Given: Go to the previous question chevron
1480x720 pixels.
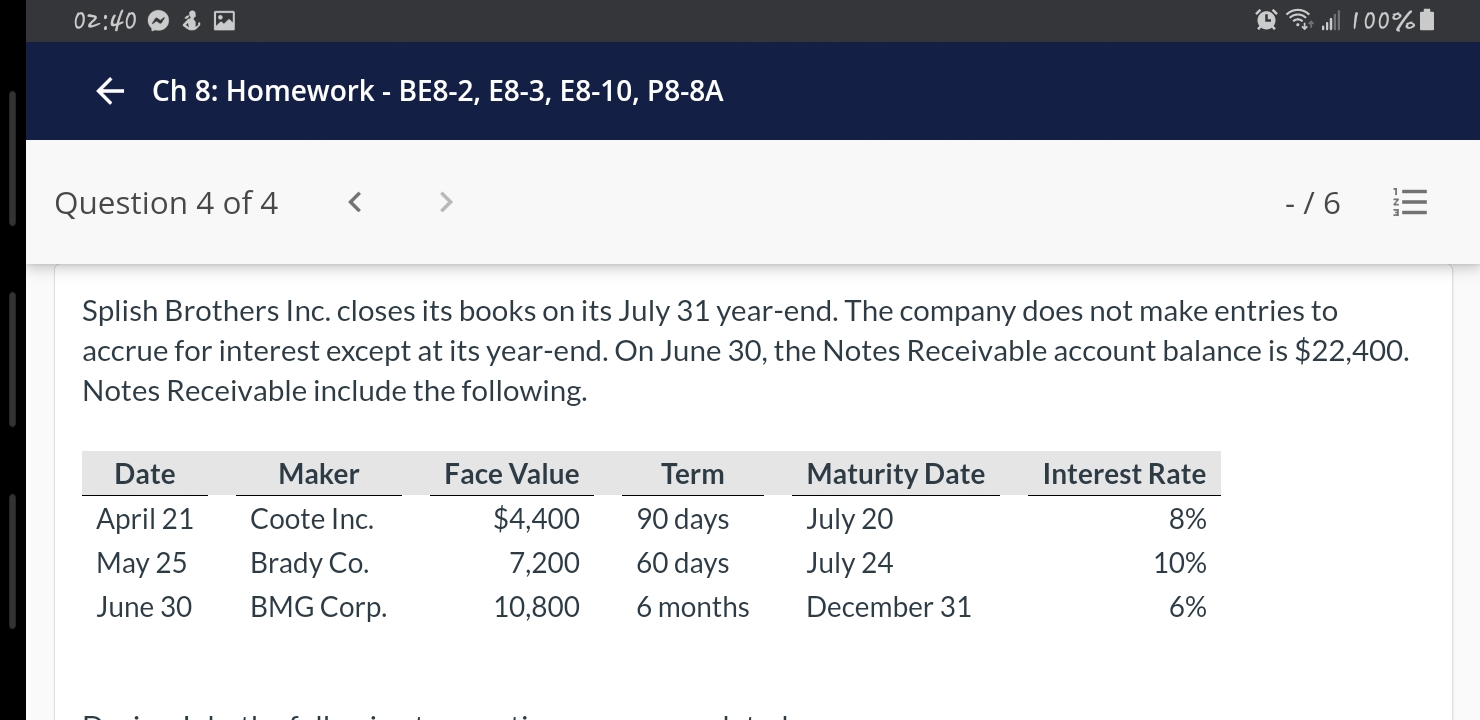Looking at the screenshot, I should click(353, 202).
